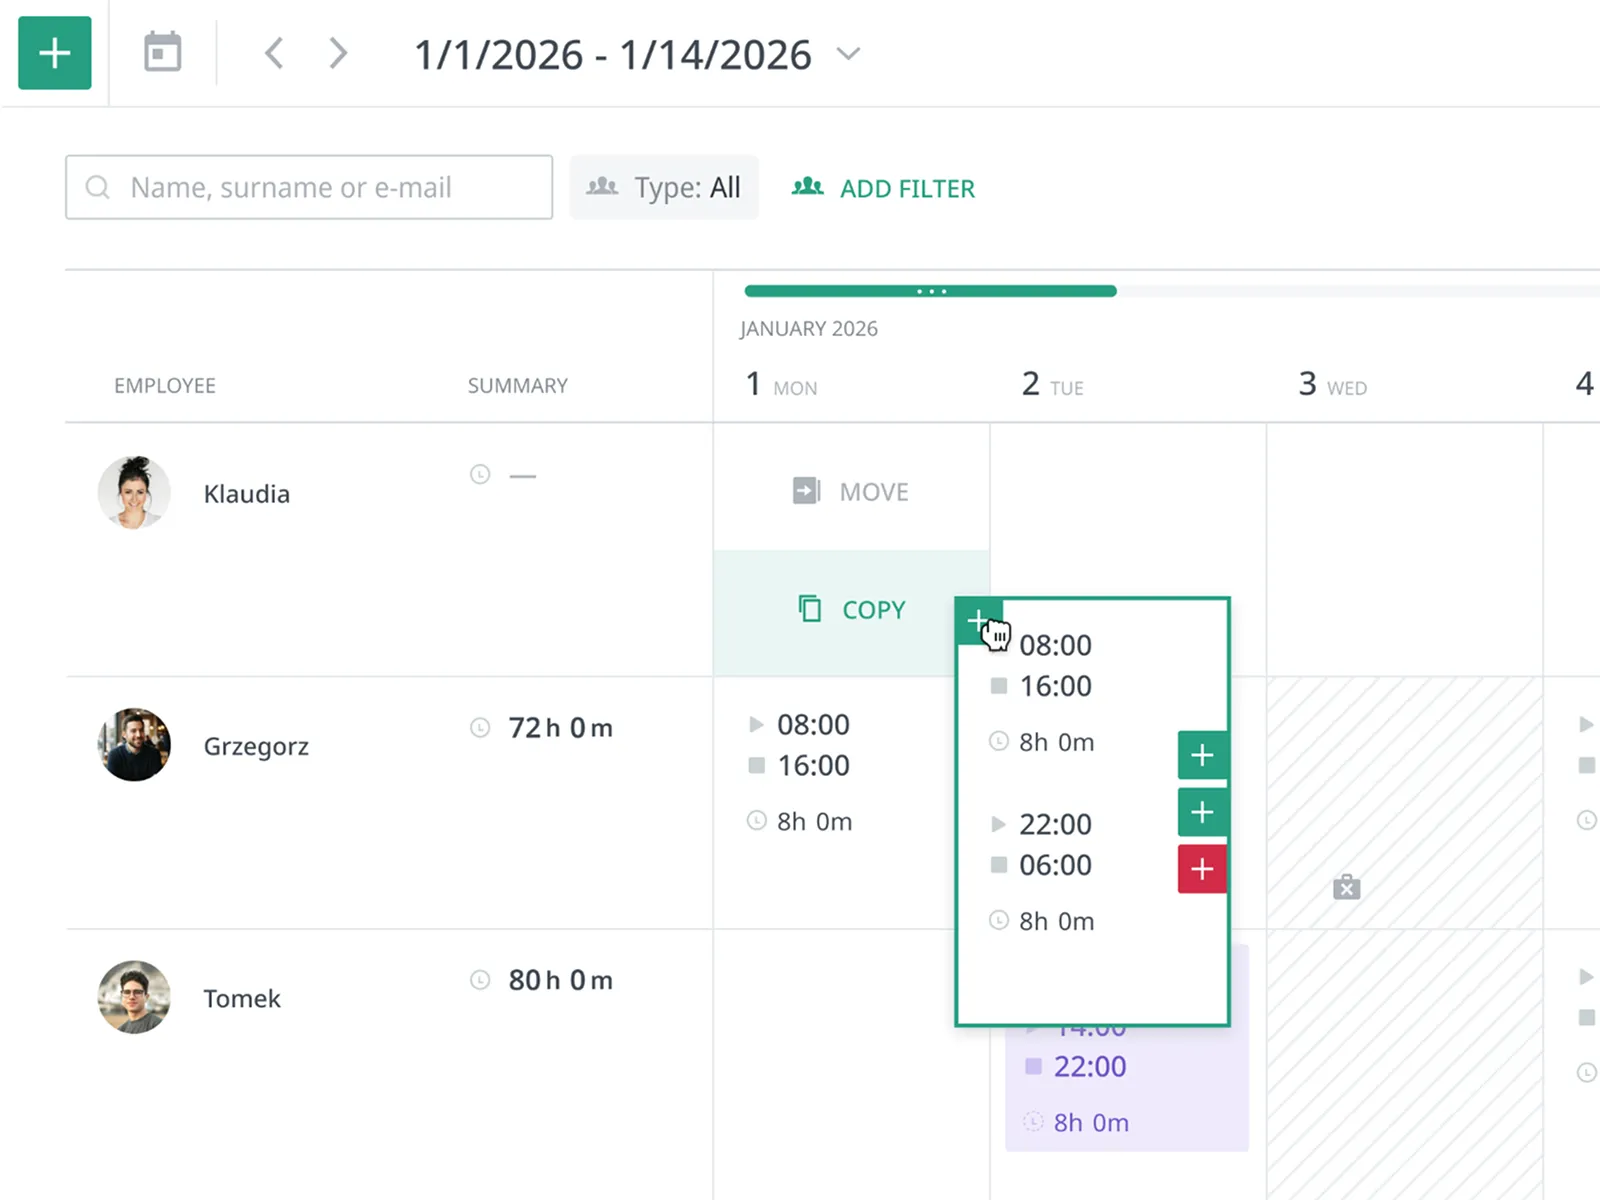Image resolution: width=1600 pixels, height=1200 pixels.
Task: Select the 2 TUE day header
Action: (1053, 384)
